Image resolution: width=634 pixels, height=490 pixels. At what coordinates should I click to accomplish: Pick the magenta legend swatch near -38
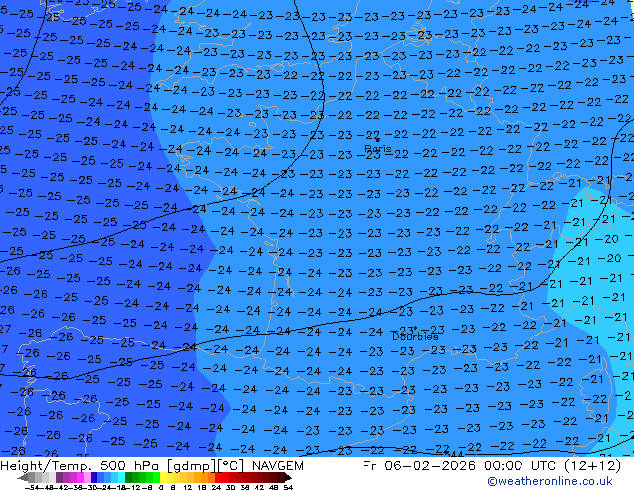(80, 477)
